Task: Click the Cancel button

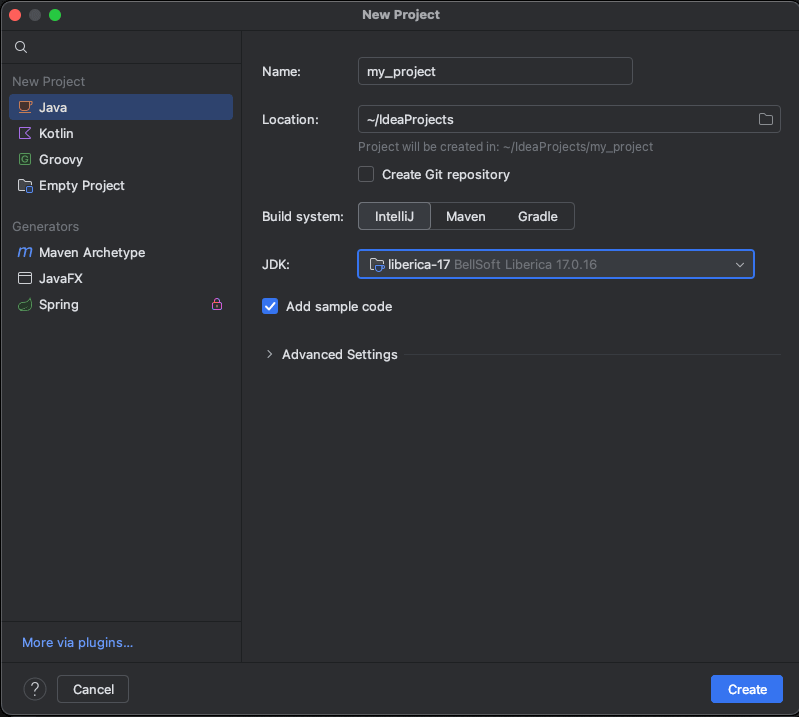Action: point(93,689)
